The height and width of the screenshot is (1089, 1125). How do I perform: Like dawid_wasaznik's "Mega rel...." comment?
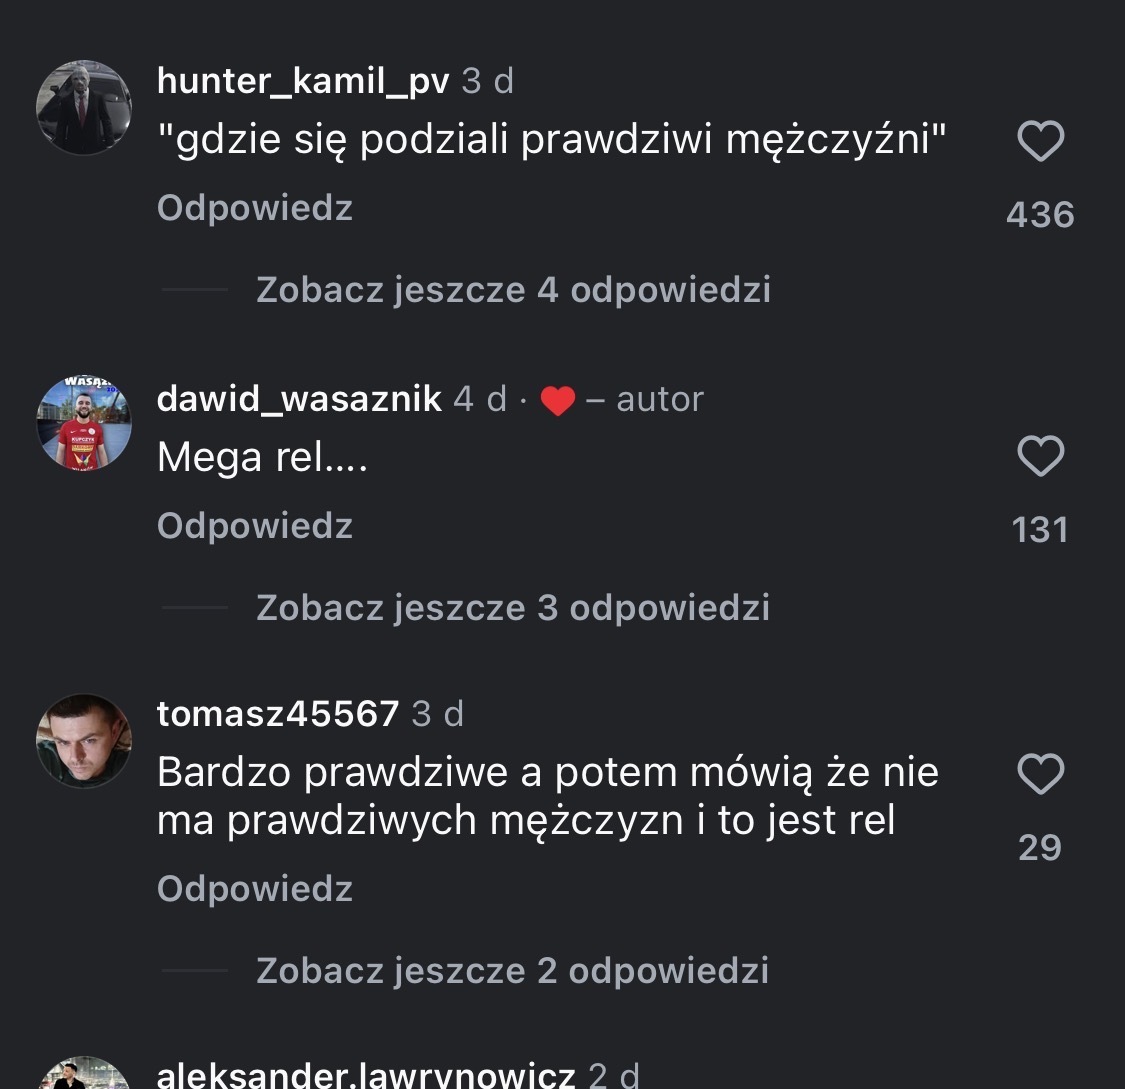[x=1040, y=457]
